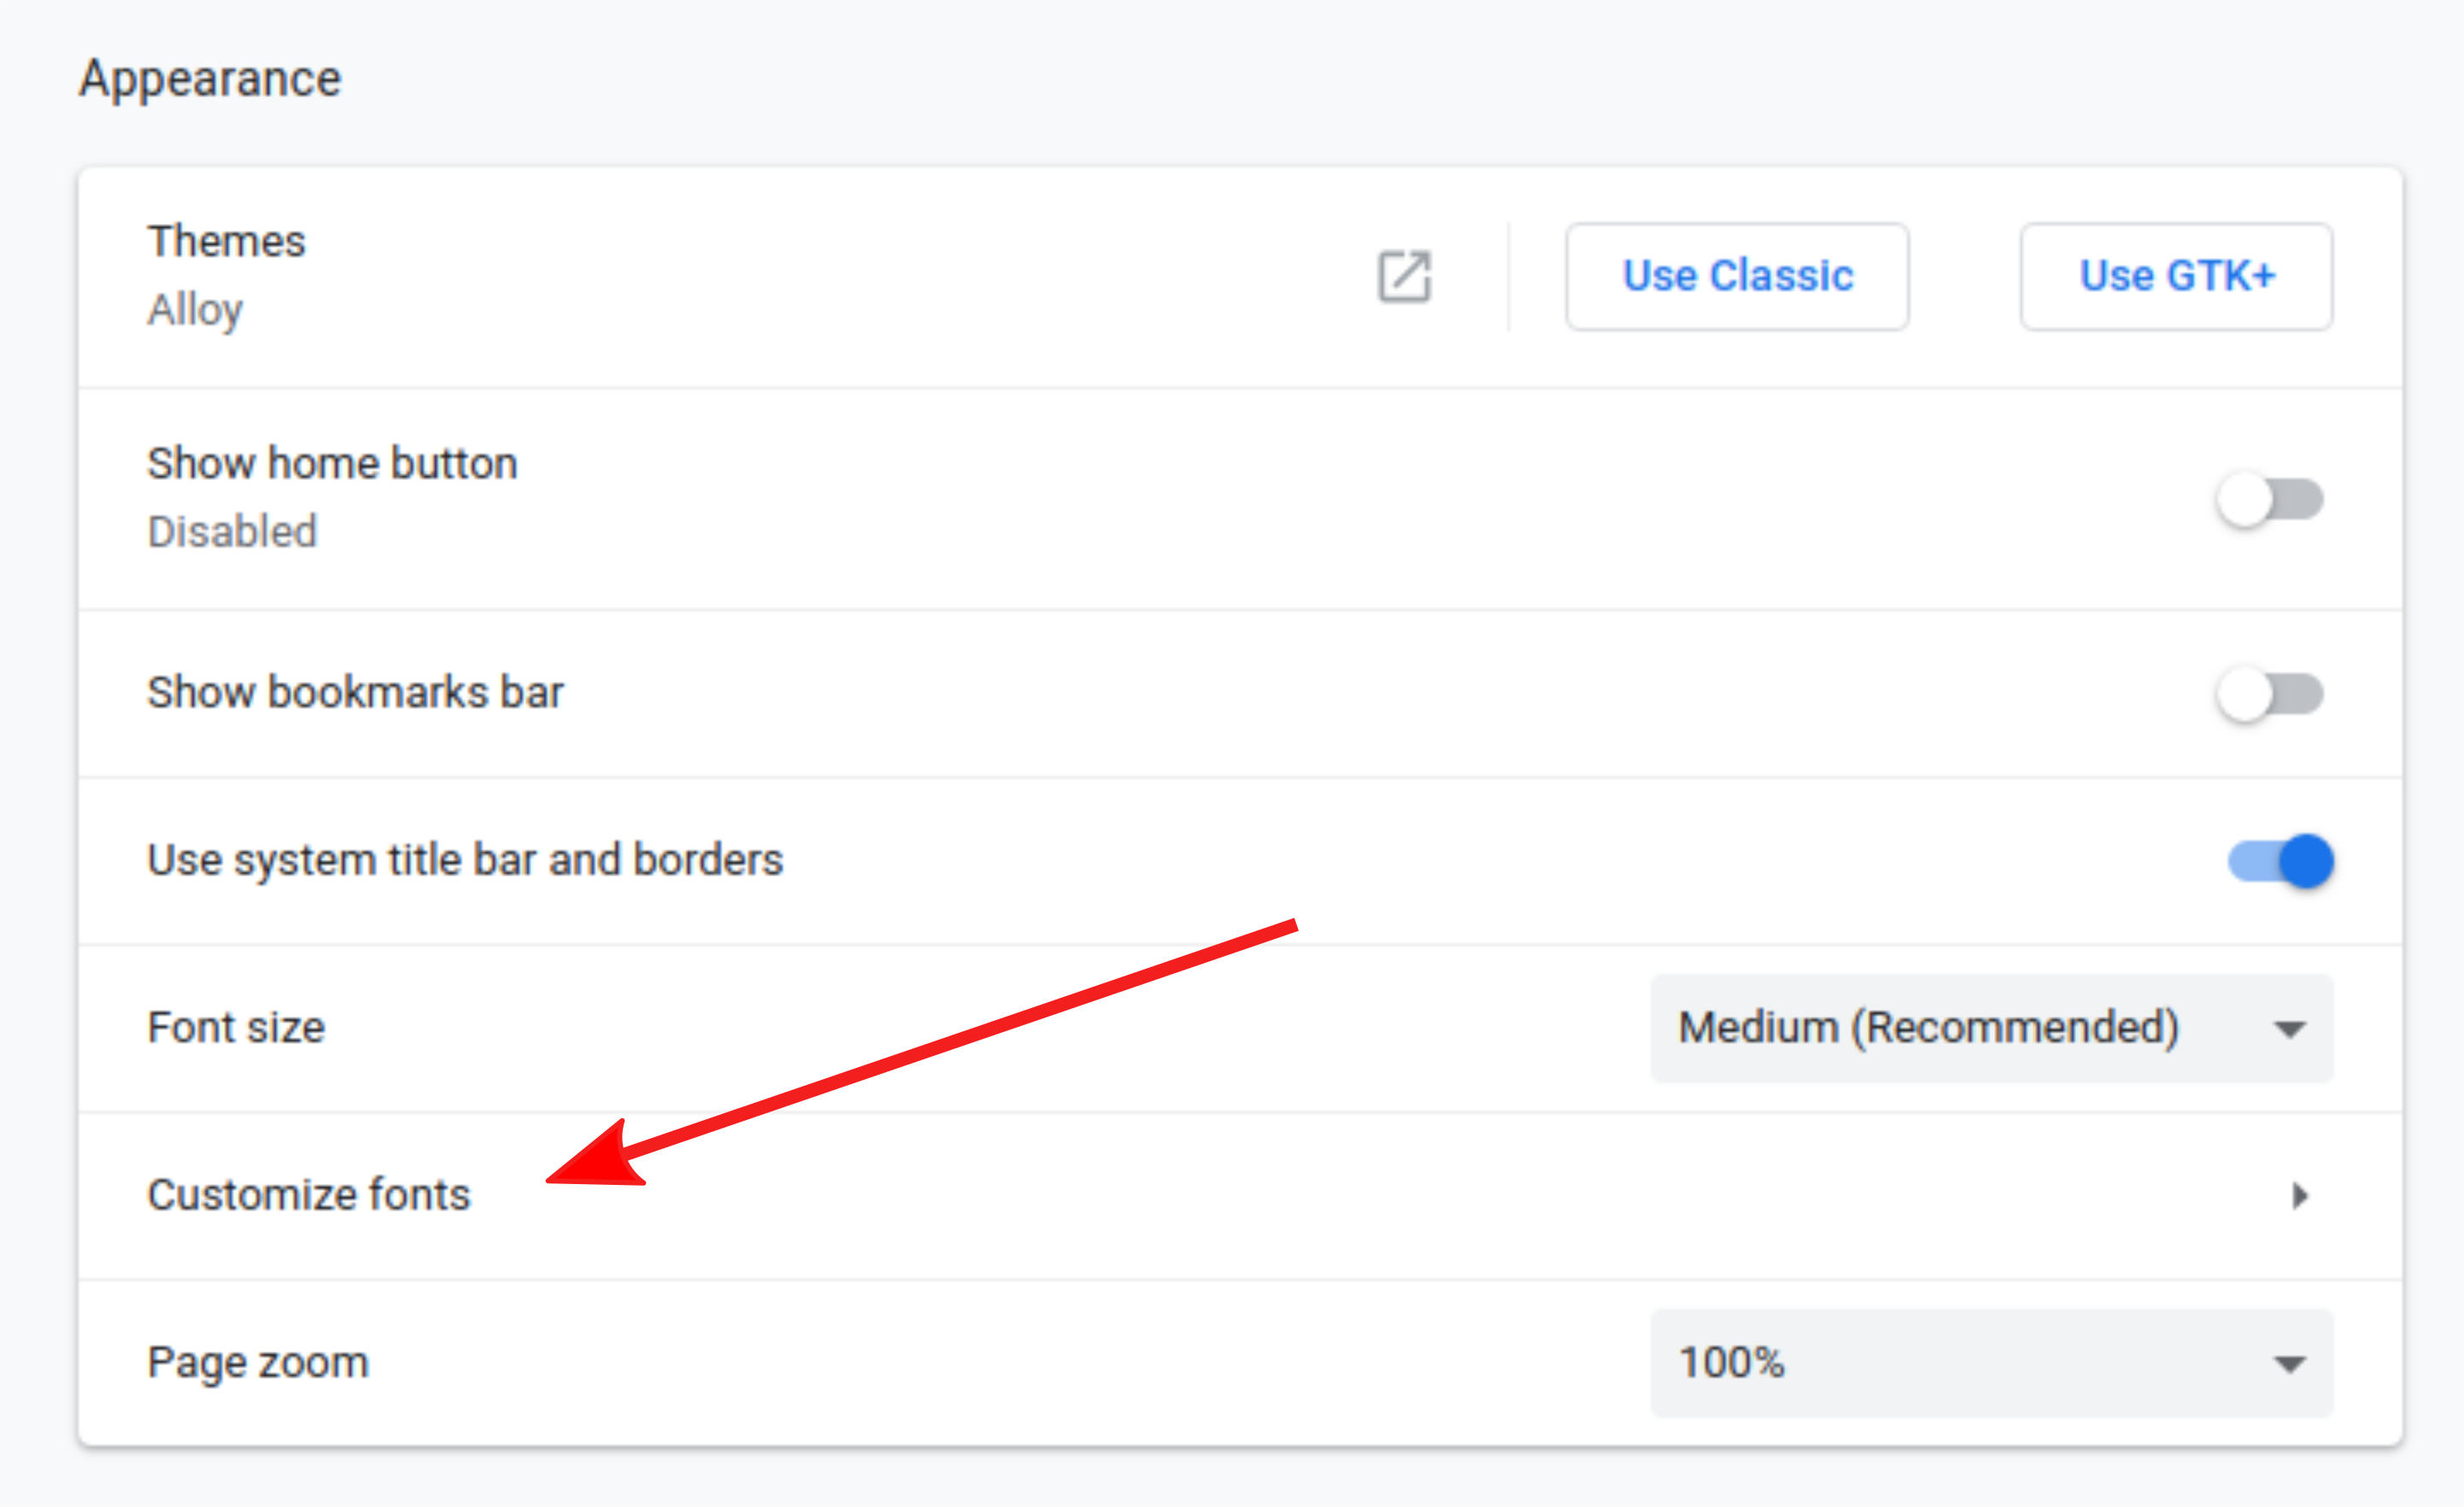Click the Use GTK+ button
2464x1507 pixels.
click(x=2176, y=276)
